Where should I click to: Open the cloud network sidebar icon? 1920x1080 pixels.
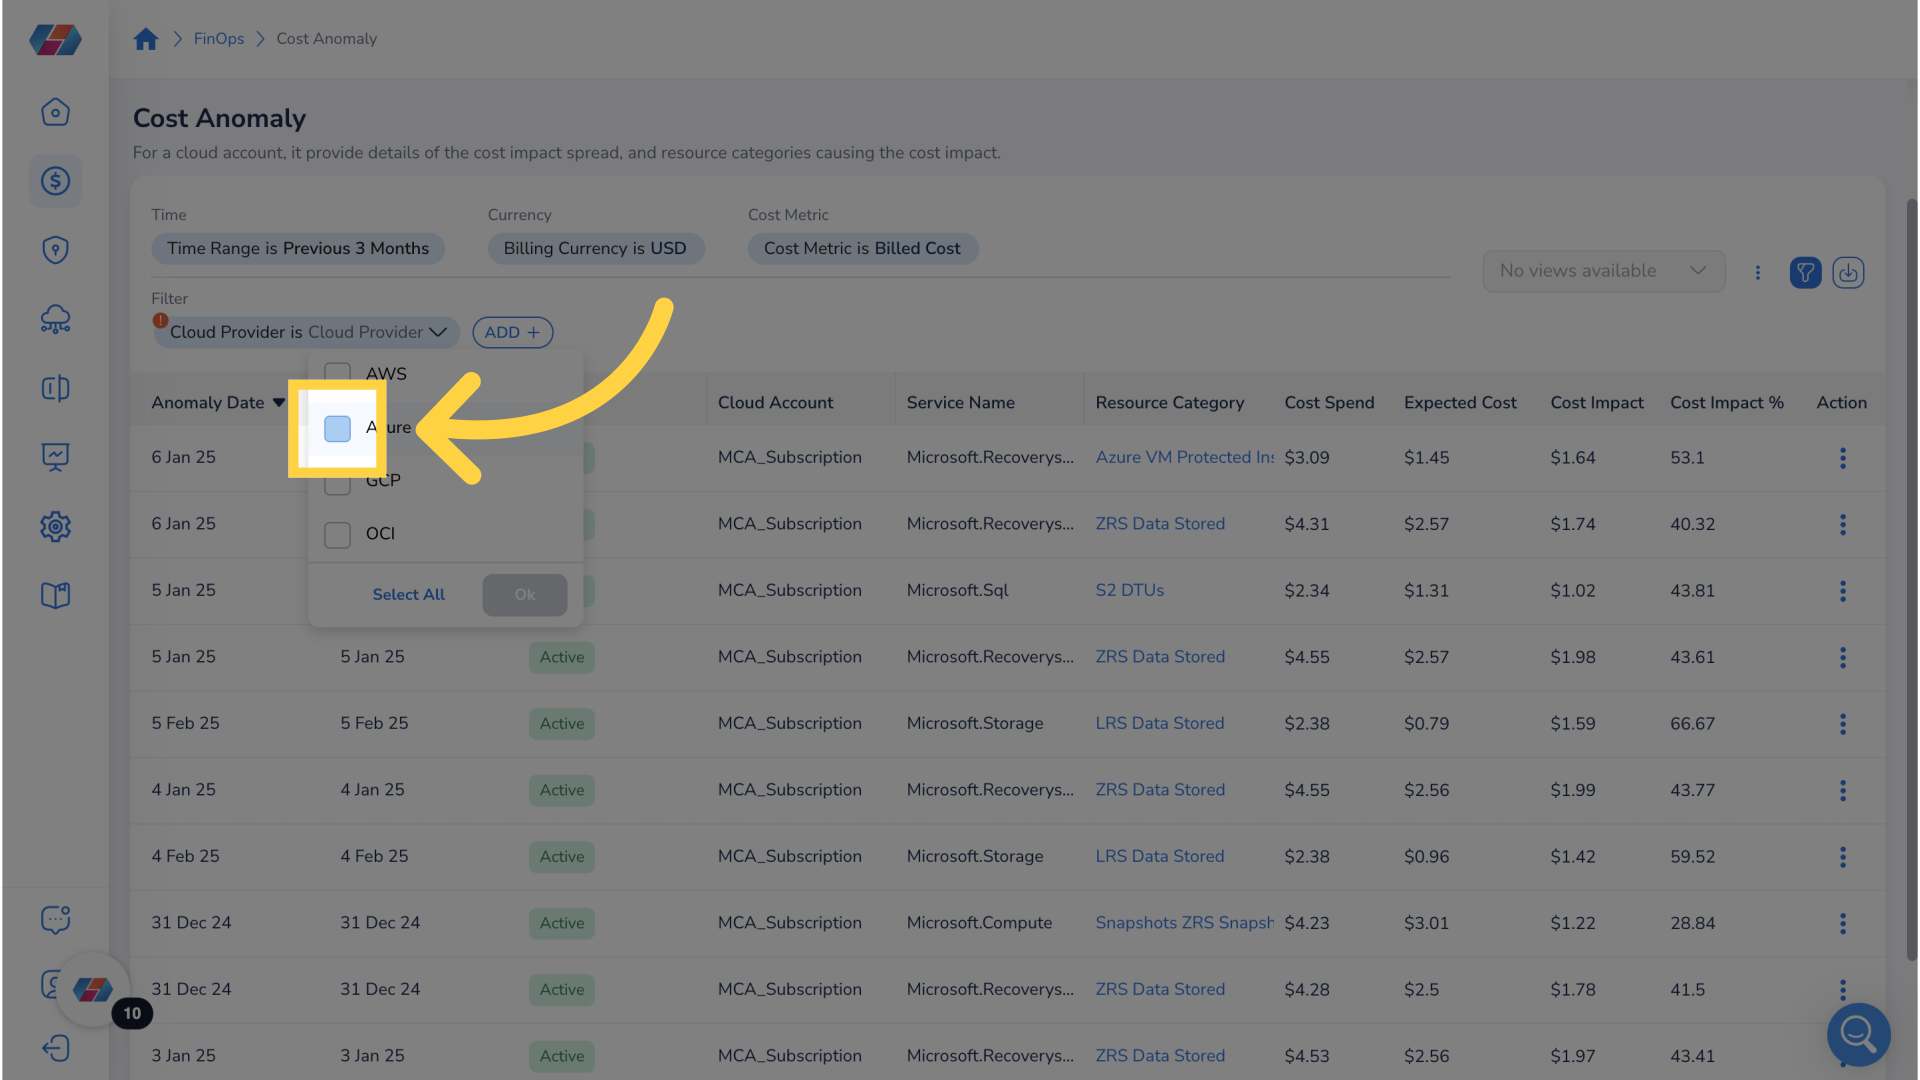pyautogui.click(x=55, y=319)
